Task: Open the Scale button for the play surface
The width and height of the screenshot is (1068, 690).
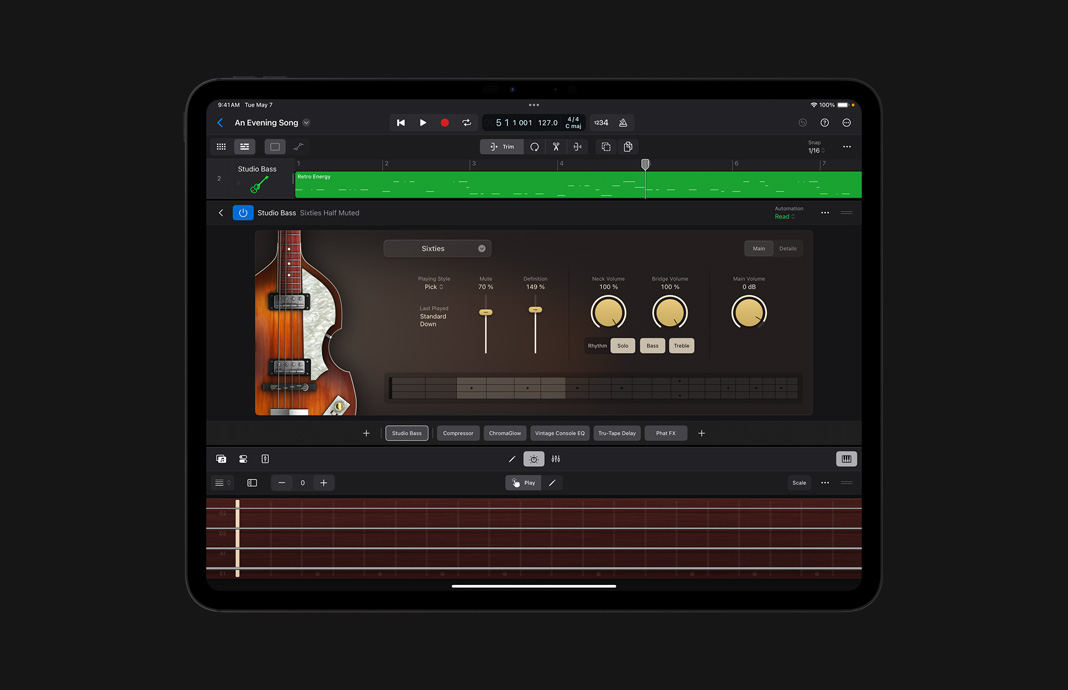Action: tap(799, 482)
